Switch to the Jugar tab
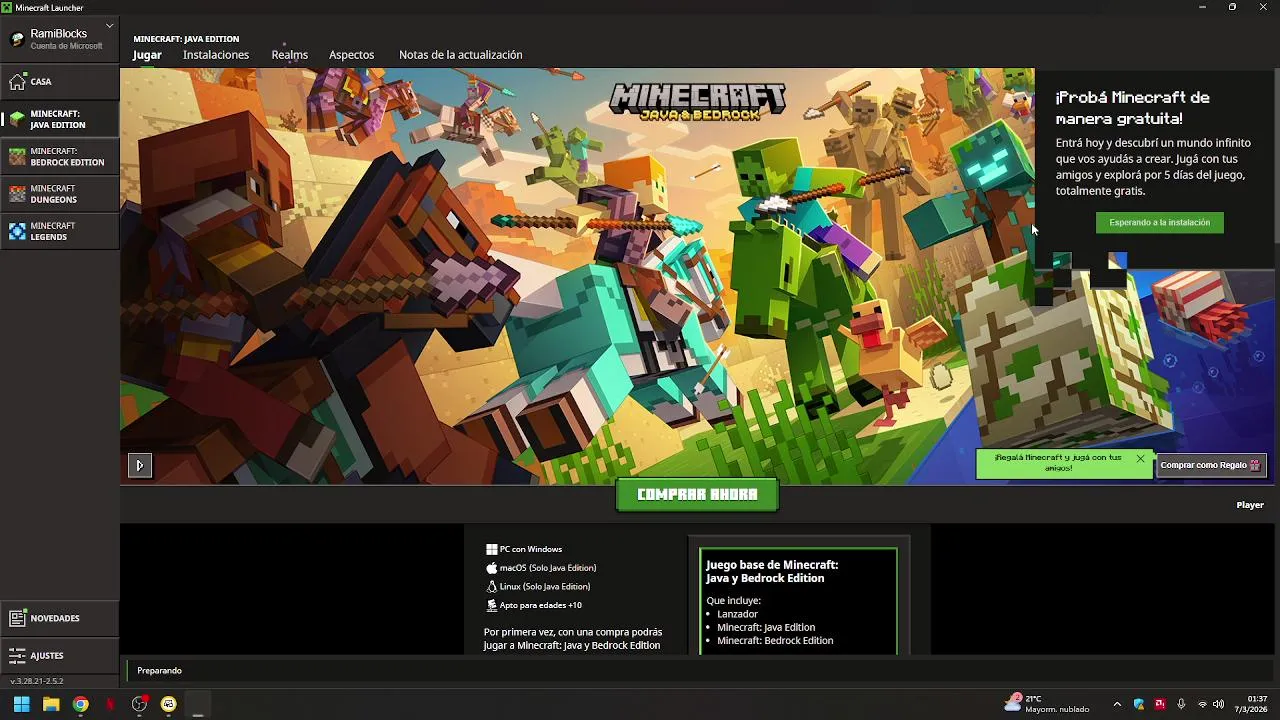This screenshot has width=1280, height=720. coord(147,55)
